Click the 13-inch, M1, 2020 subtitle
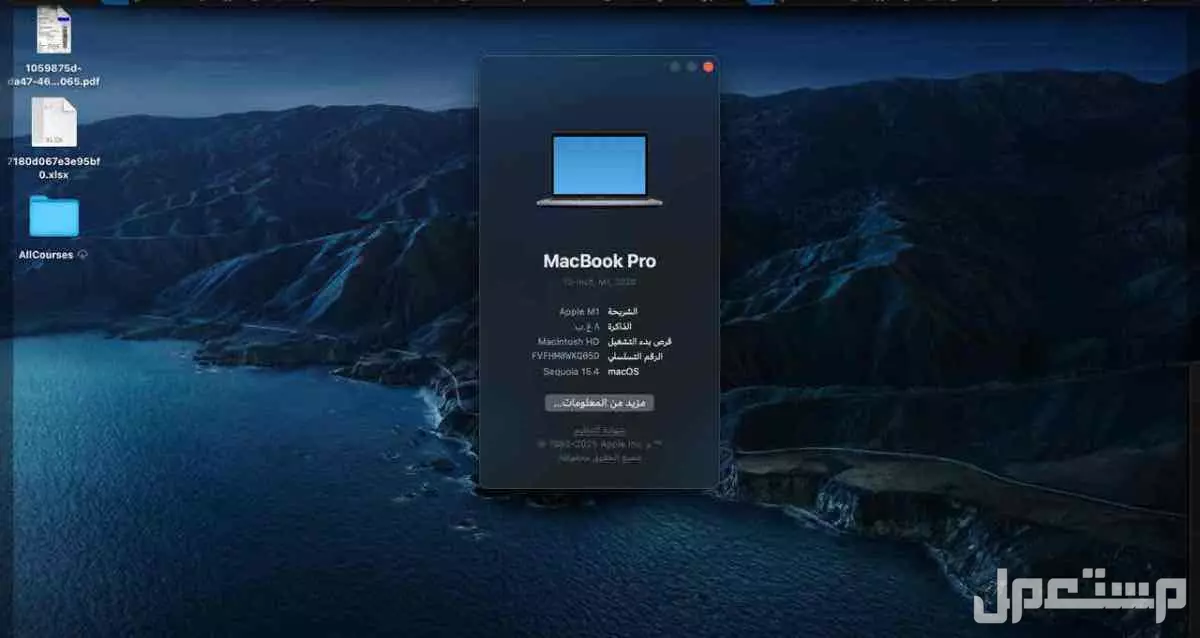Screen dimensions: 1200x638 pyautogui.click(x=599, y=282)
